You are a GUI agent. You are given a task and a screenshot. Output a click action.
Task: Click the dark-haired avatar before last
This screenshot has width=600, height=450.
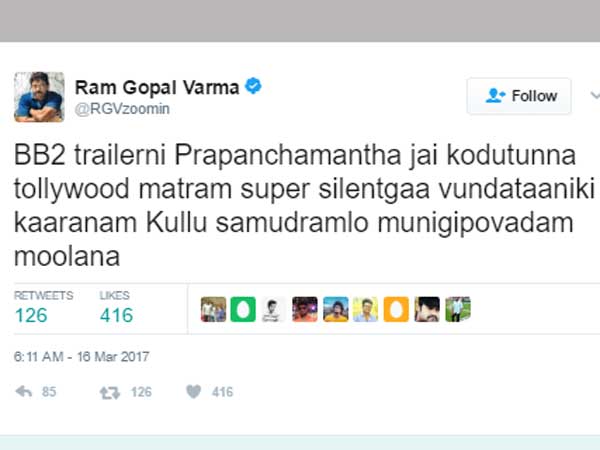pos(427,309)
